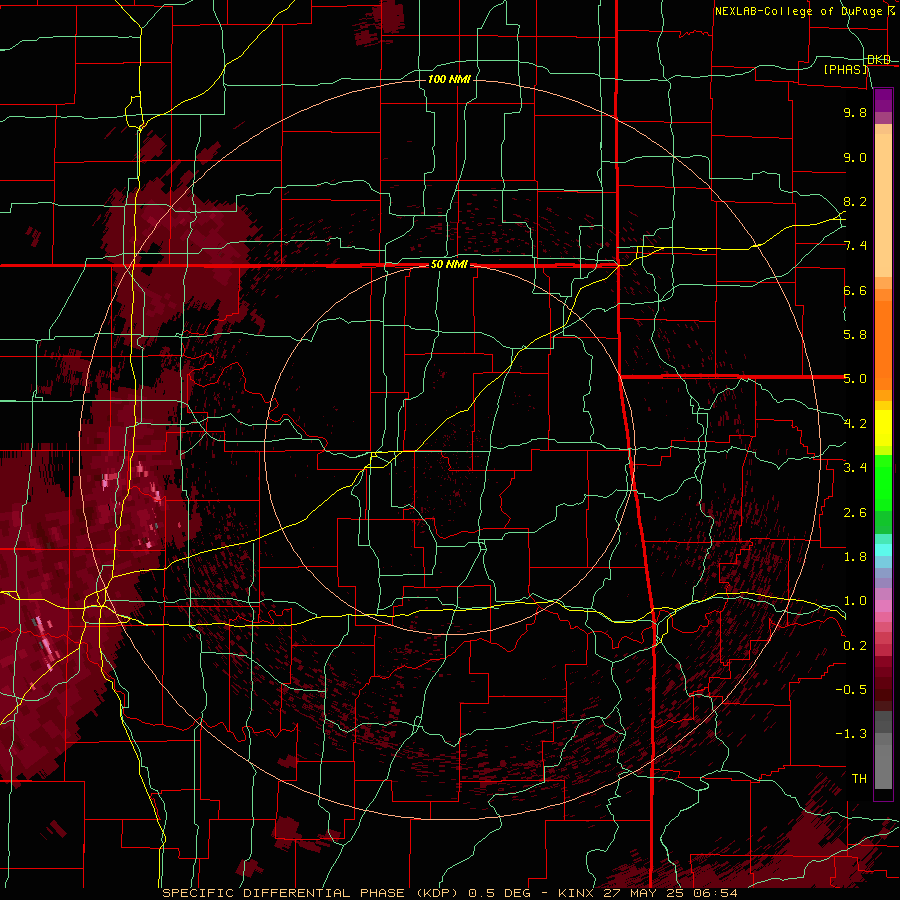Click the [PHAS] units label
900x900 pixels.
[846, 70]
